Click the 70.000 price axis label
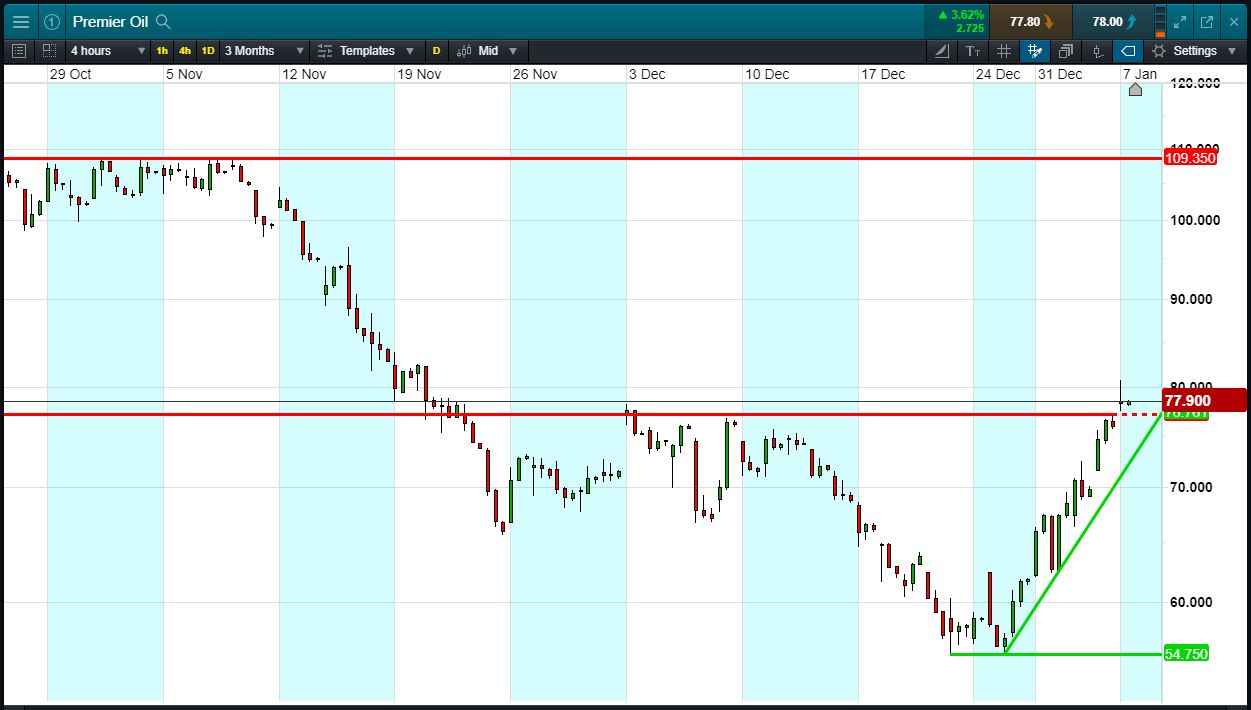Viewport: 1251px width, 710px height. (1190, 487)
